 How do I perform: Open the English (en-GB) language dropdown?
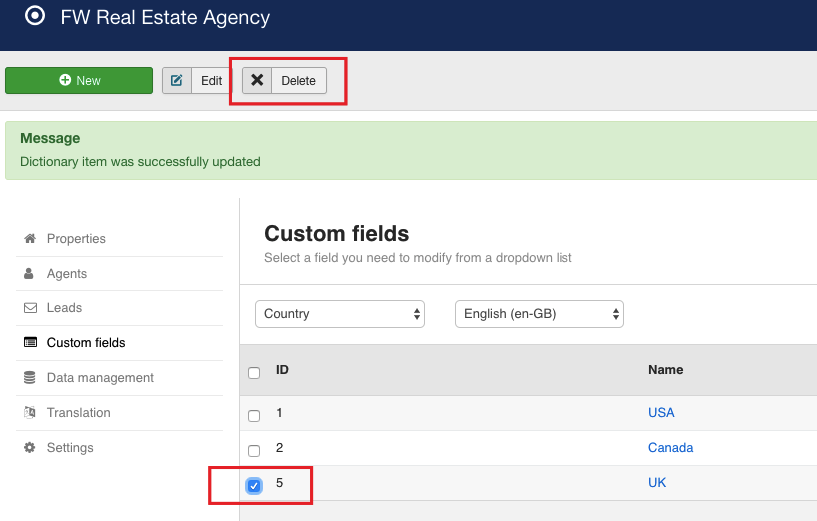(x=539, y=314)
